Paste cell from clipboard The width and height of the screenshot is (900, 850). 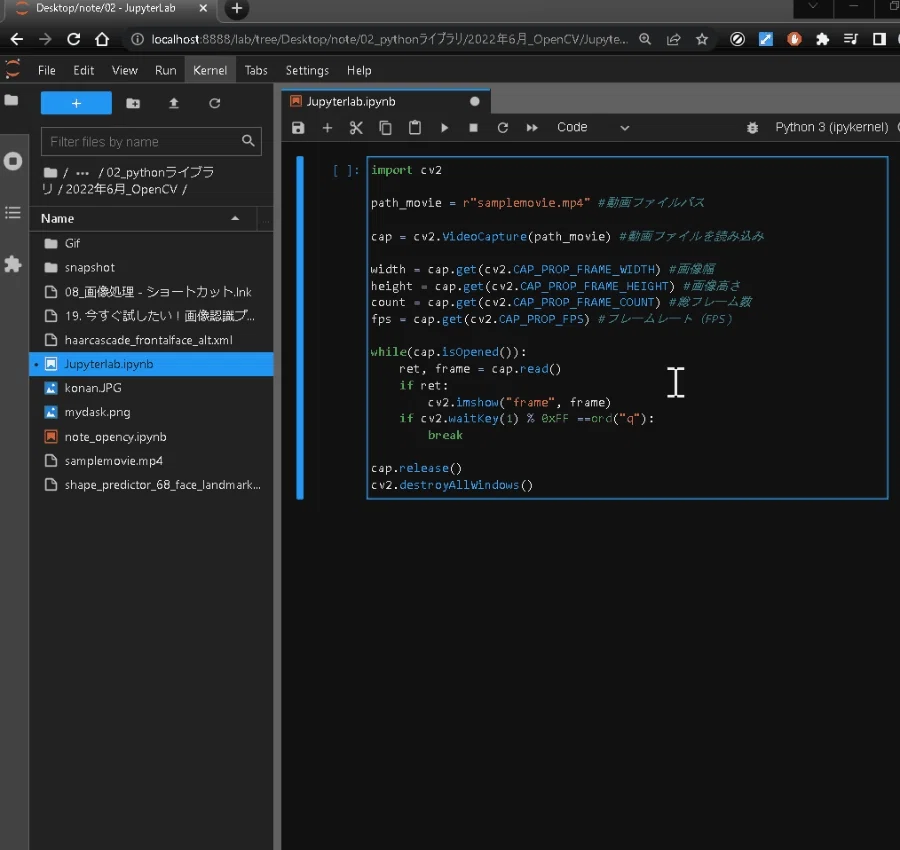[414, 127]
